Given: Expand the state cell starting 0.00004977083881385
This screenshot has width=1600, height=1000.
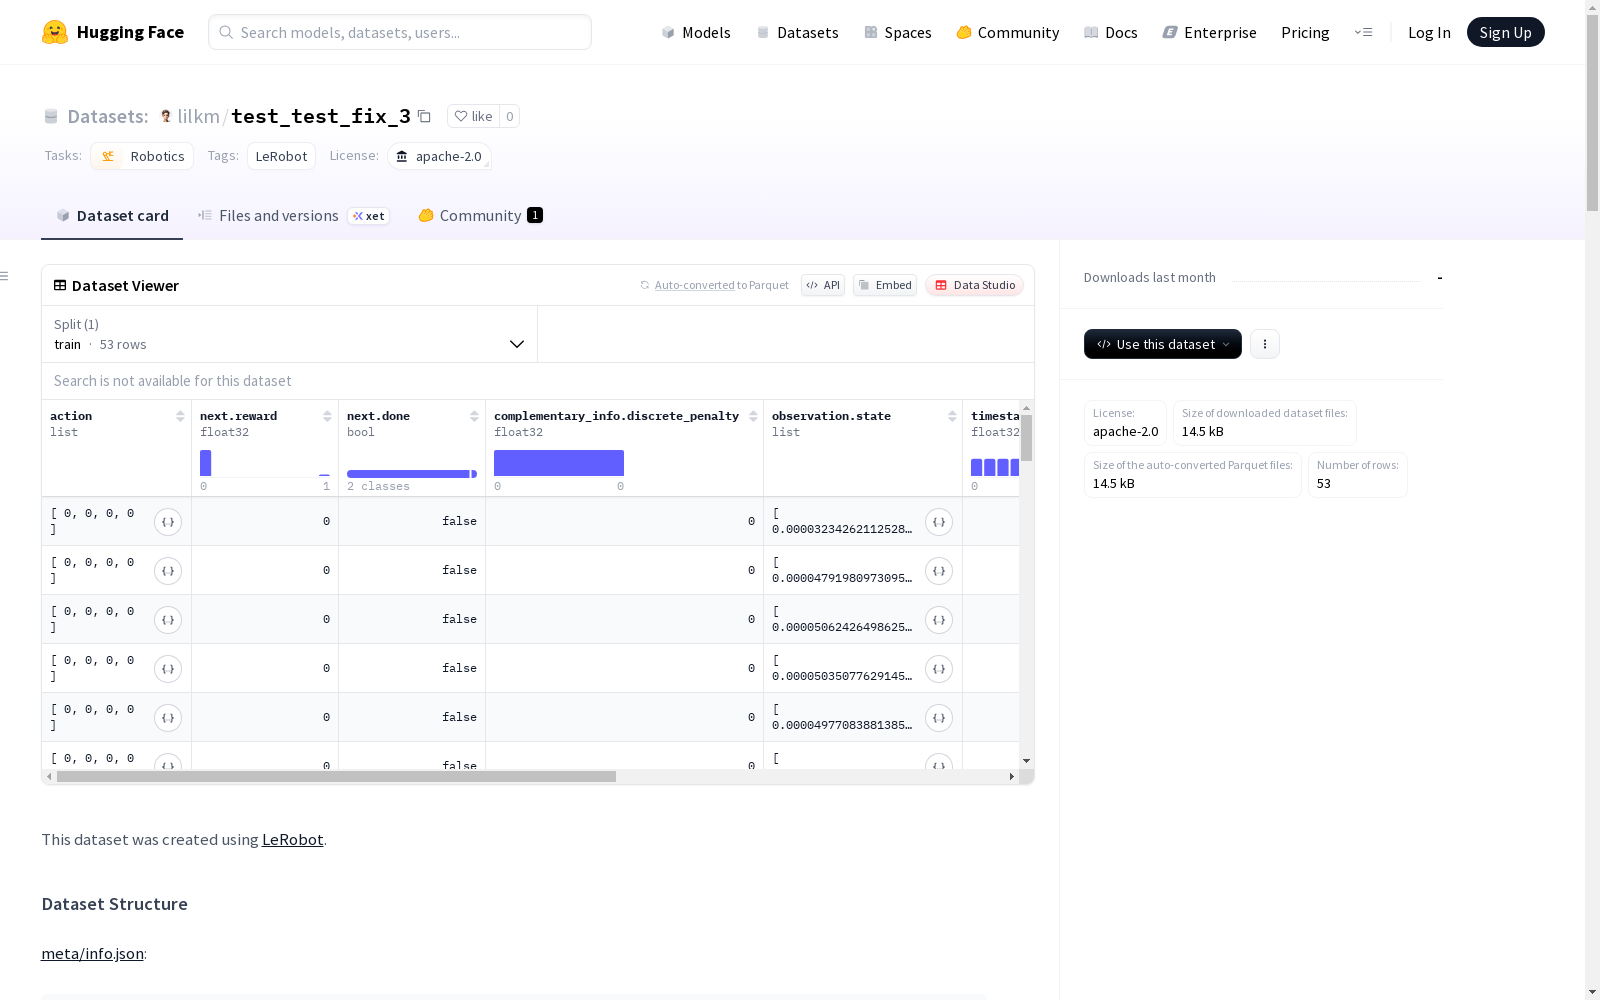Looking at the screenshot, I should click(939, 718).
